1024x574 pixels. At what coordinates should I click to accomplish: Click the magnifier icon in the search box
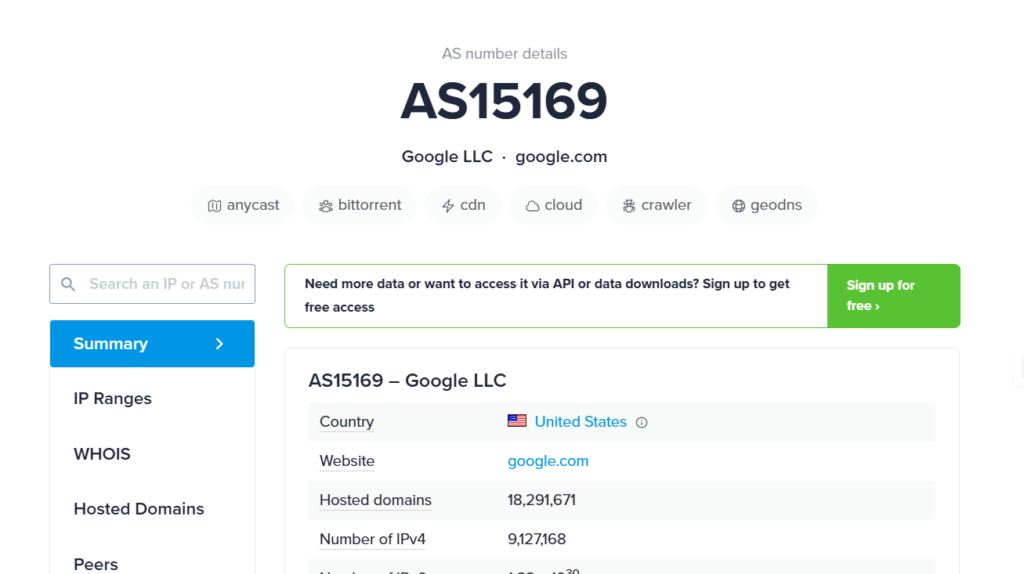pos(68,284)
